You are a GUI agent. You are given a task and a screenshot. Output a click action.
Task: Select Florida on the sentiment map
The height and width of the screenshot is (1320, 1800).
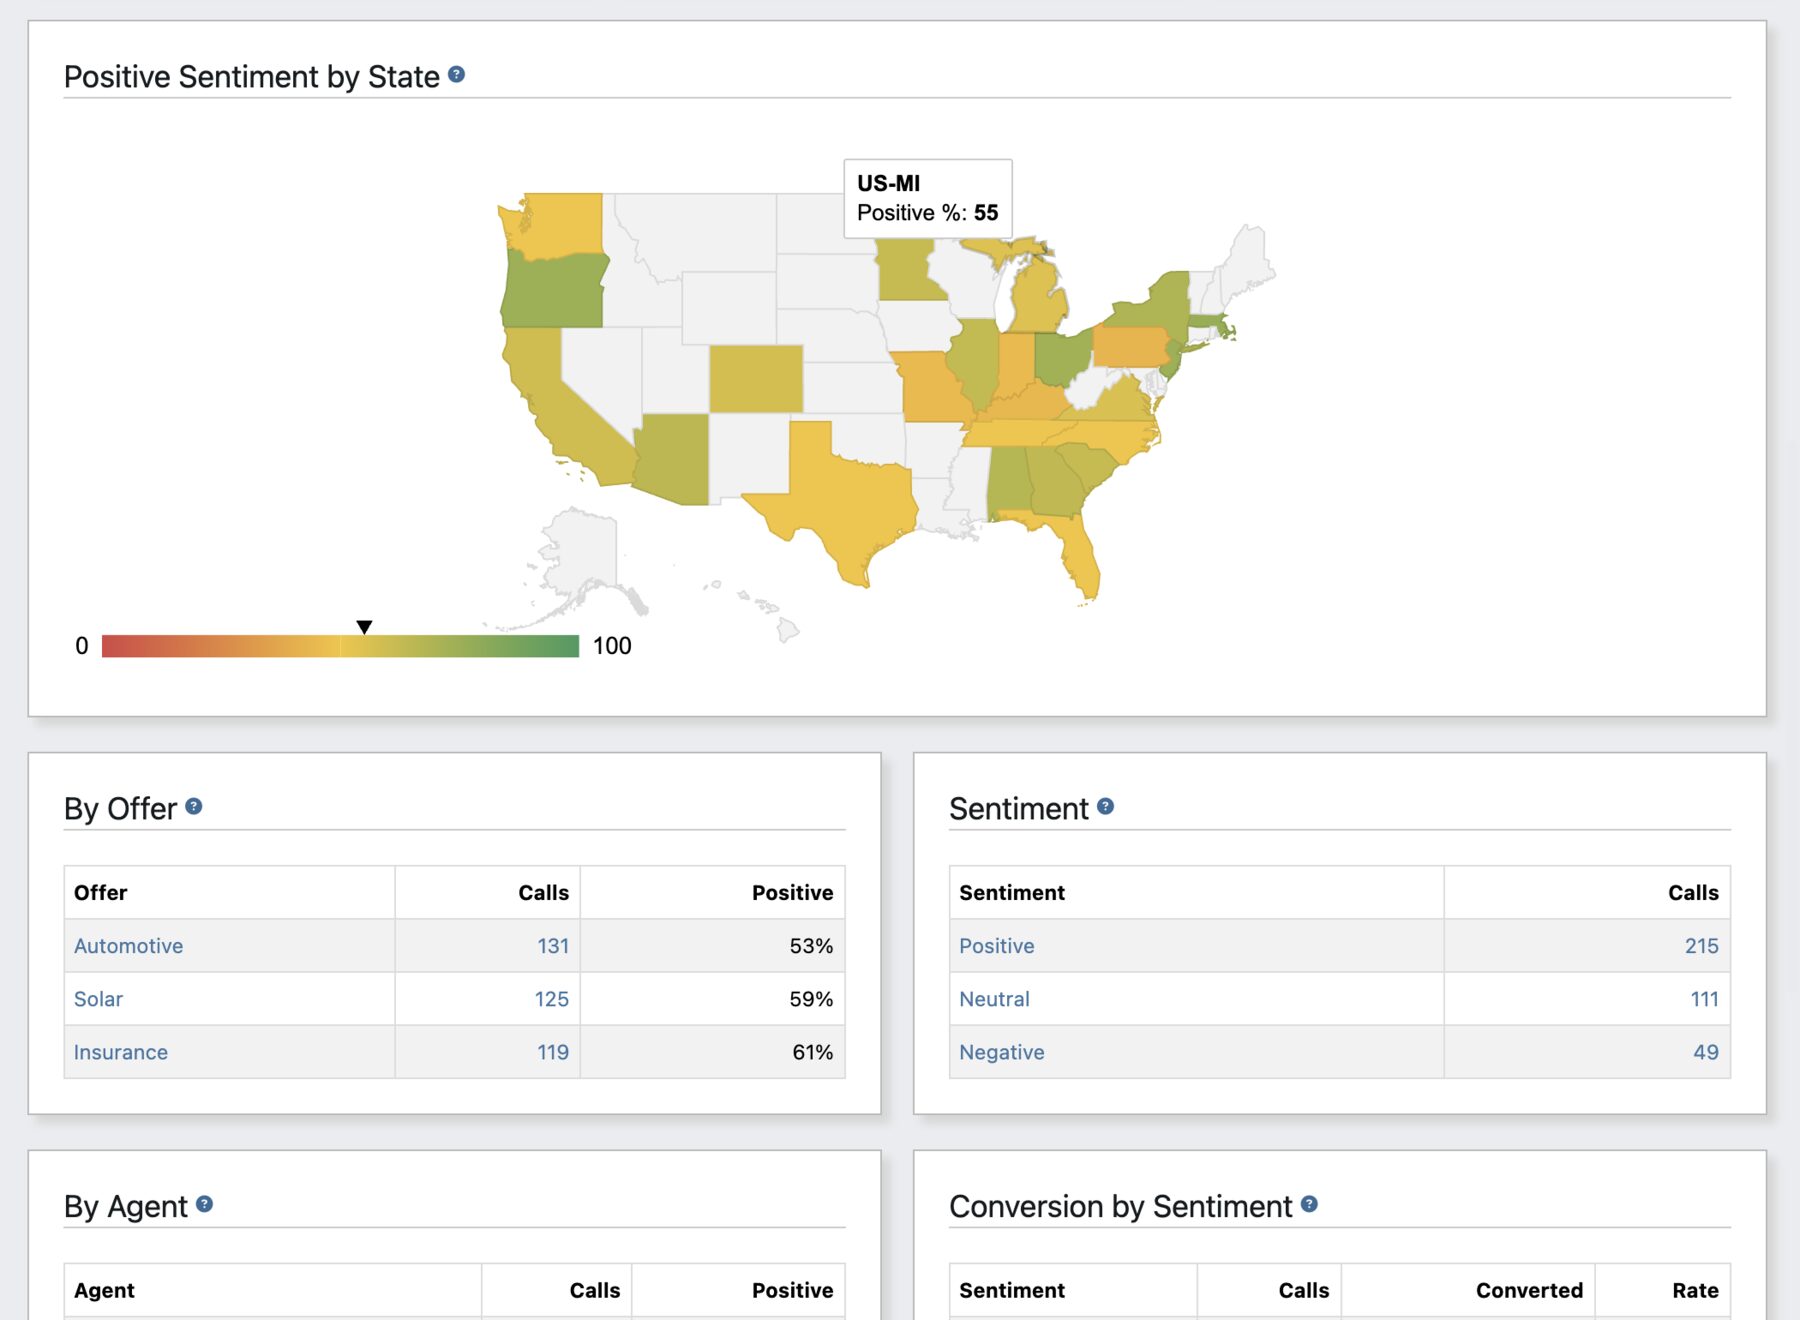pos(1078,555)
